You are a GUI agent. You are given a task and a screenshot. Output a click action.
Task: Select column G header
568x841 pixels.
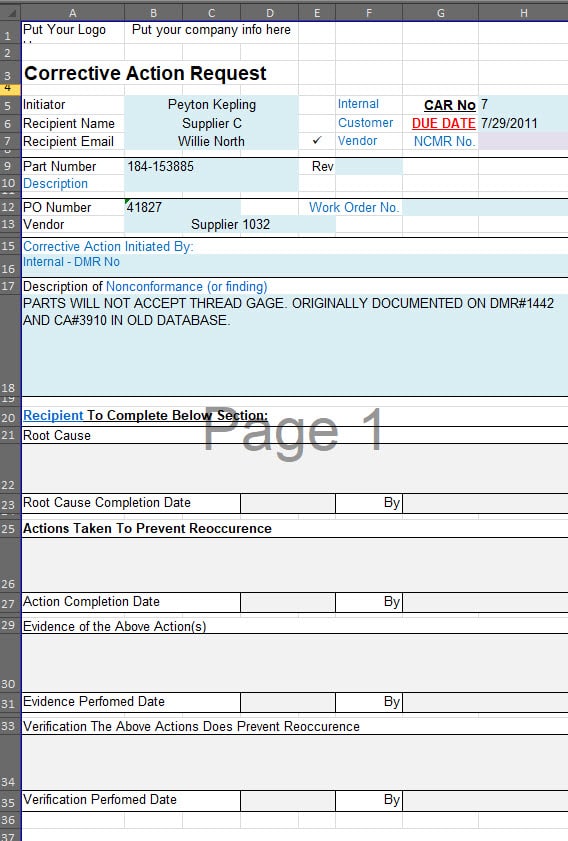click(440, 12)
